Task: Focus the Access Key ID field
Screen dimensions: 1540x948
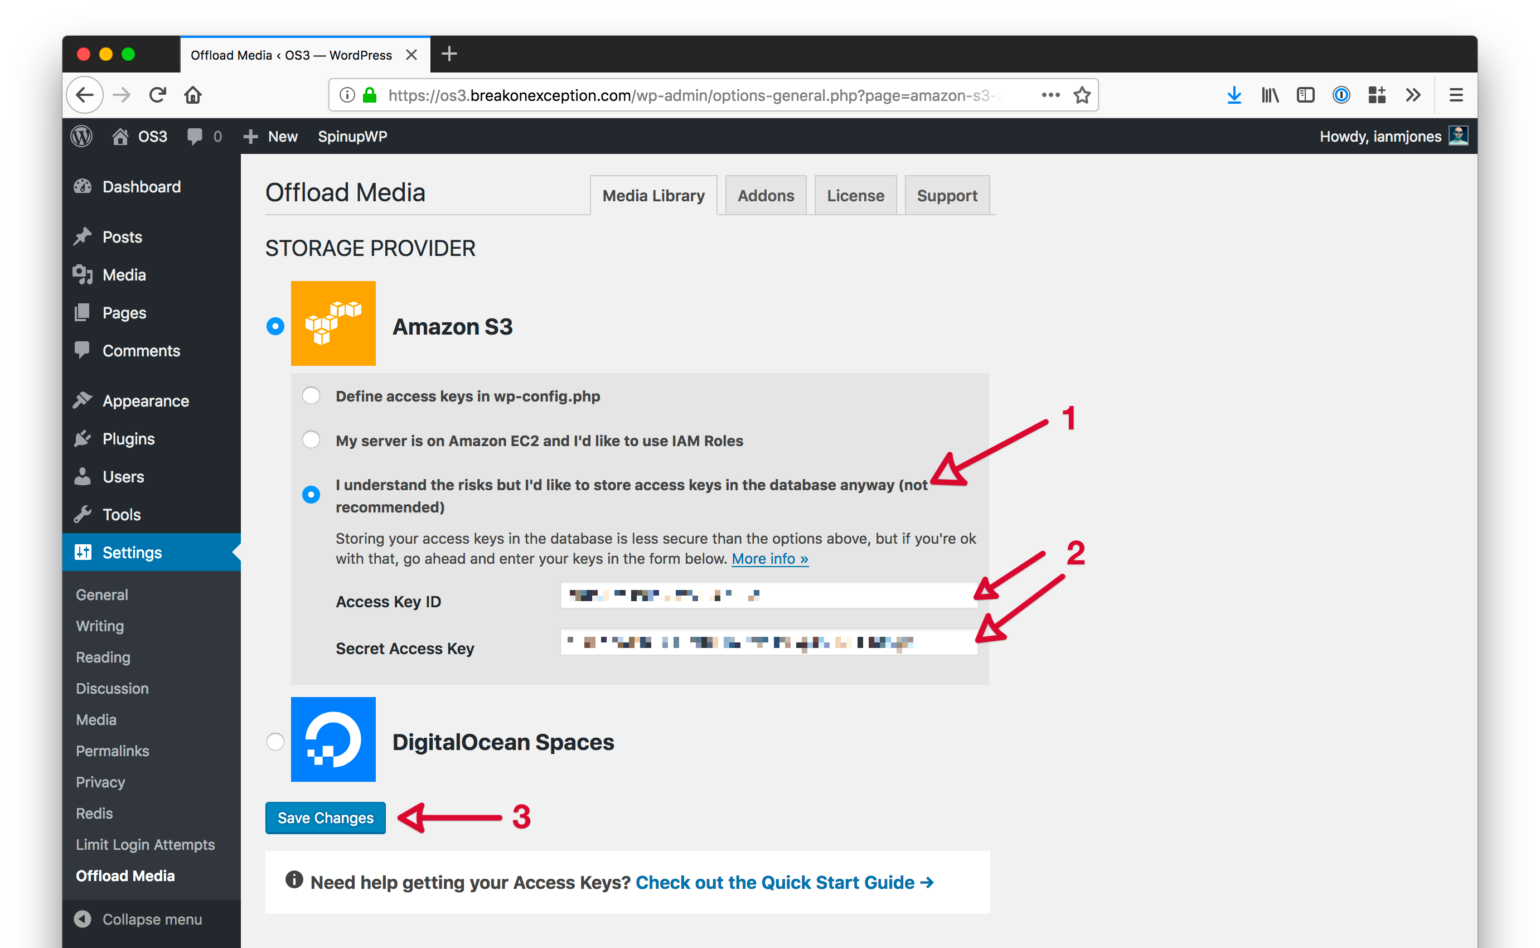Action: [x=768, y=595]
